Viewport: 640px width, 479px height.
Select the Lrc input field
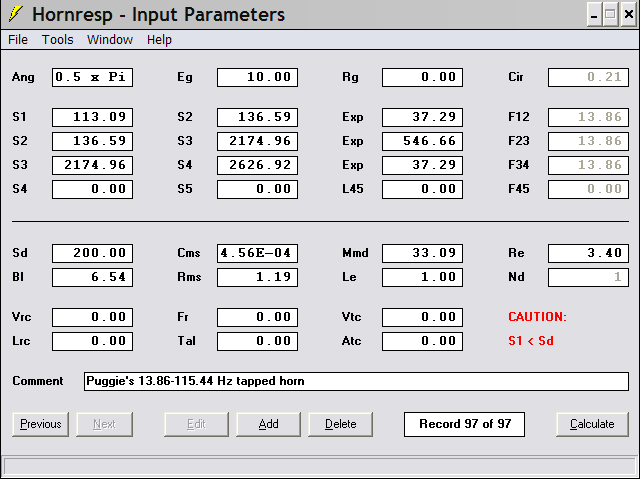pyautogui.click(x=92, y=342)
